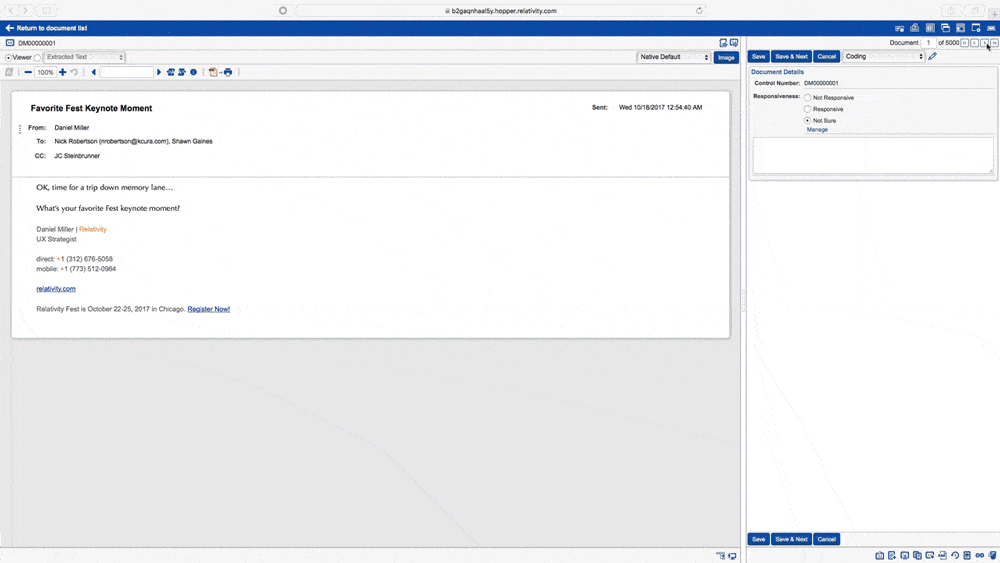The image size is (1000, 563).
Task: Click the top Save & Next button
Action: click(791, 57)
